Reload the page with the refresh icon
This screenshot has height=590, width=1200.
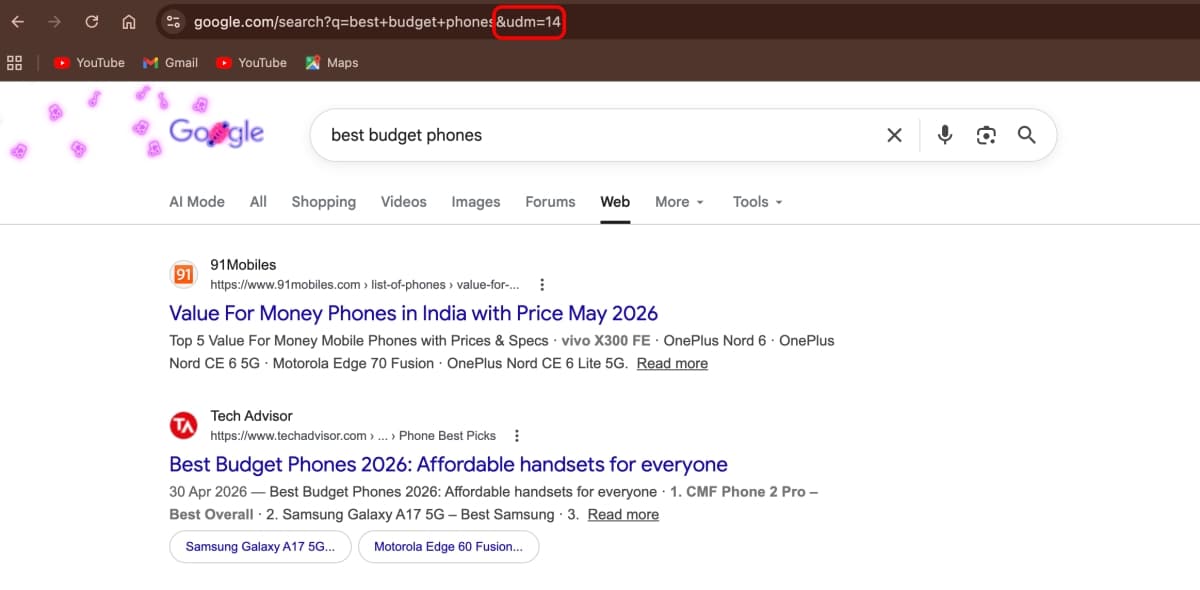(92, 21)
